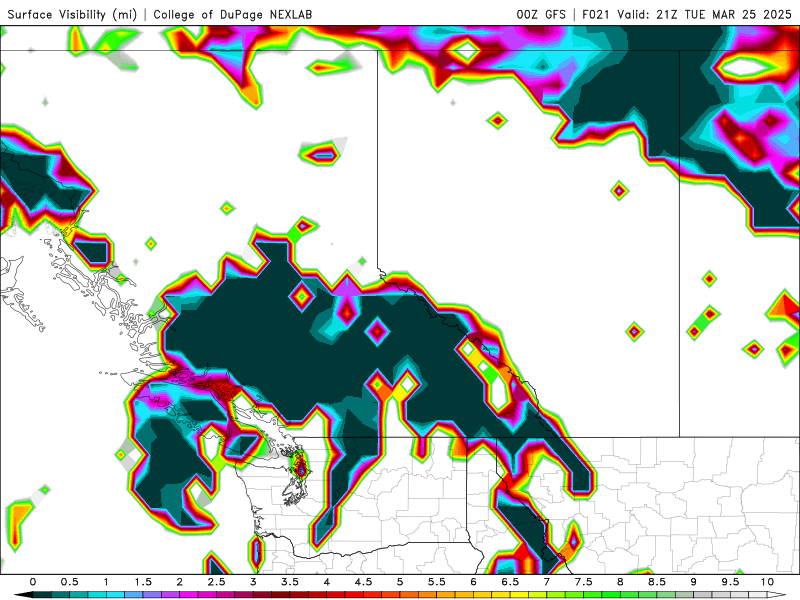Image resolution: width=800 pixels, height=600 pixels.
Task: Click the 'College of DuPage NEXLAB' label
Action: pyautogui.click(x=233, y=14)
